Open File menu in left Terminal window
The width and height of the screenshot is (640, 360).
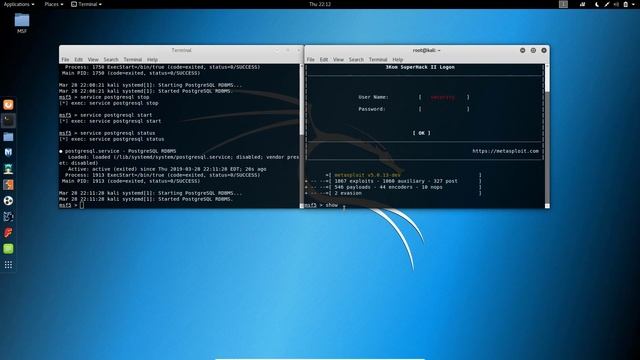pyautogui.click(x=65, y=60)
